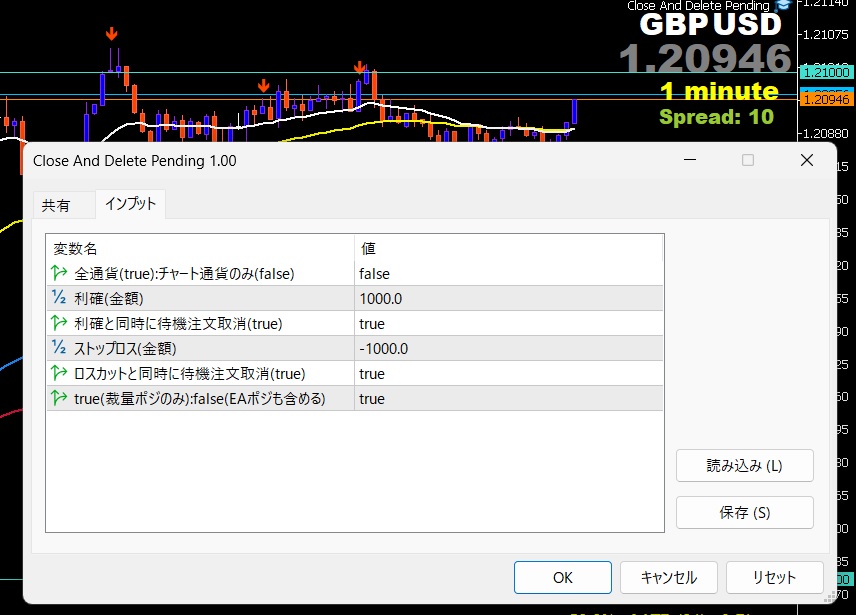Screen dimensions: 856x615
Task: Edit the -1000.0 stop loss value
Action: [x=509, y=349]
